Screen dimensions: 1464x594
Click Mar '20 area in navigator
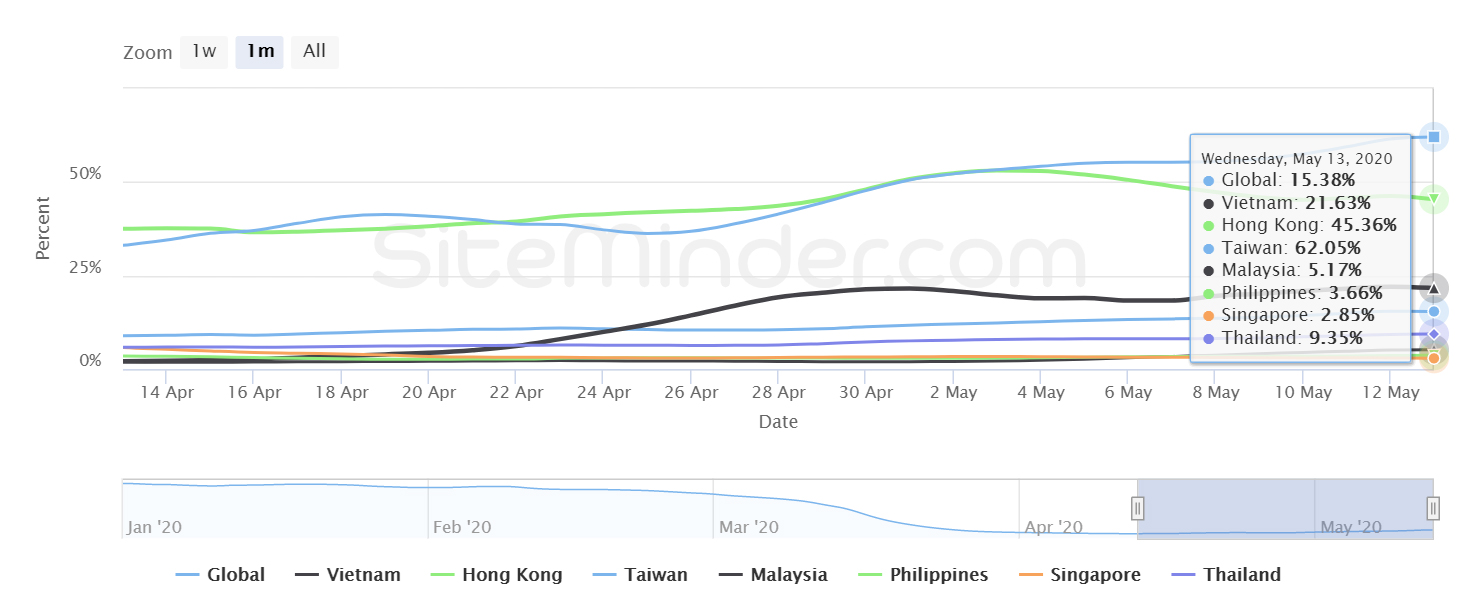coord(747,527)
